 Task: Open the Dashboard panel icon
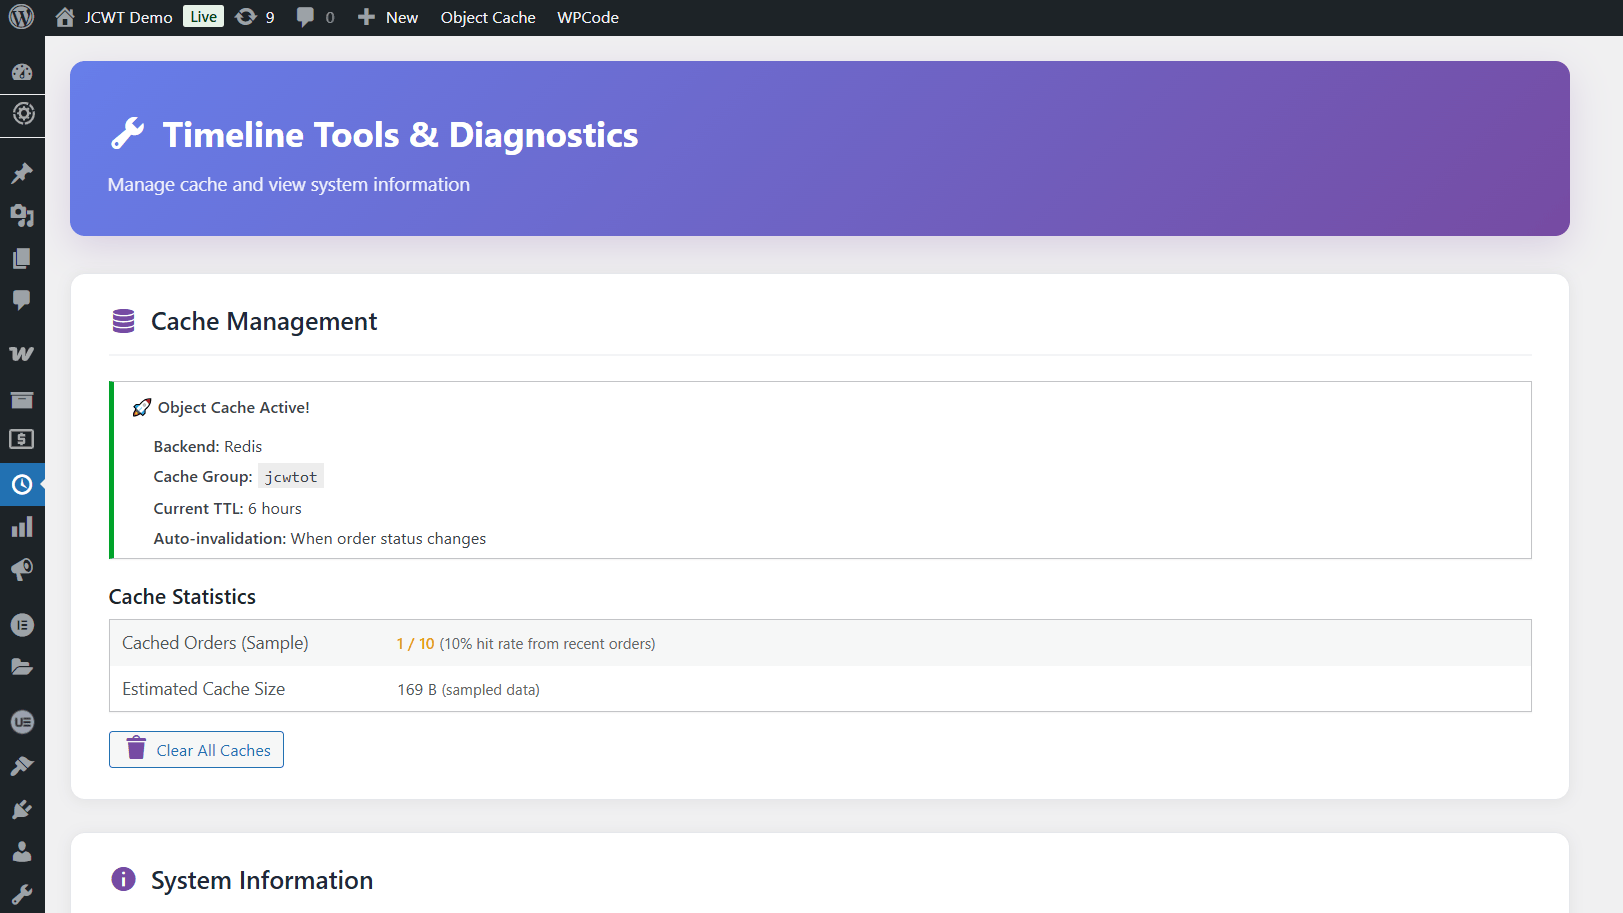click(x=22, y=71)
